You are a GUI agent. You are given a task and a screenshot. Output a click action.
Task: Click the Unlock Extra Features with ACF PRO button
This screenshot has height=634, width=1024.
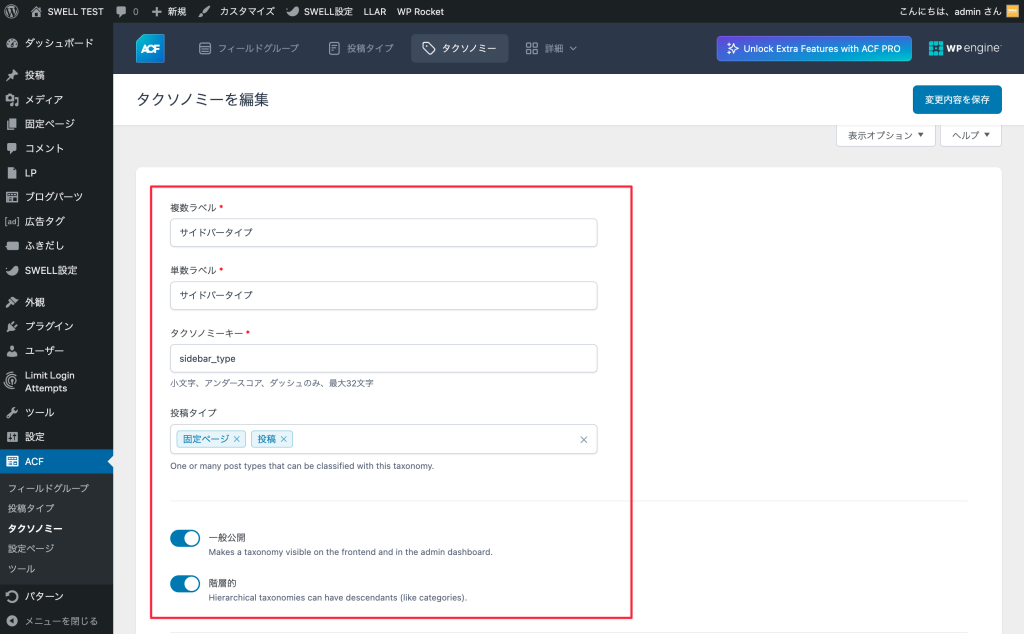coord(813,48)
